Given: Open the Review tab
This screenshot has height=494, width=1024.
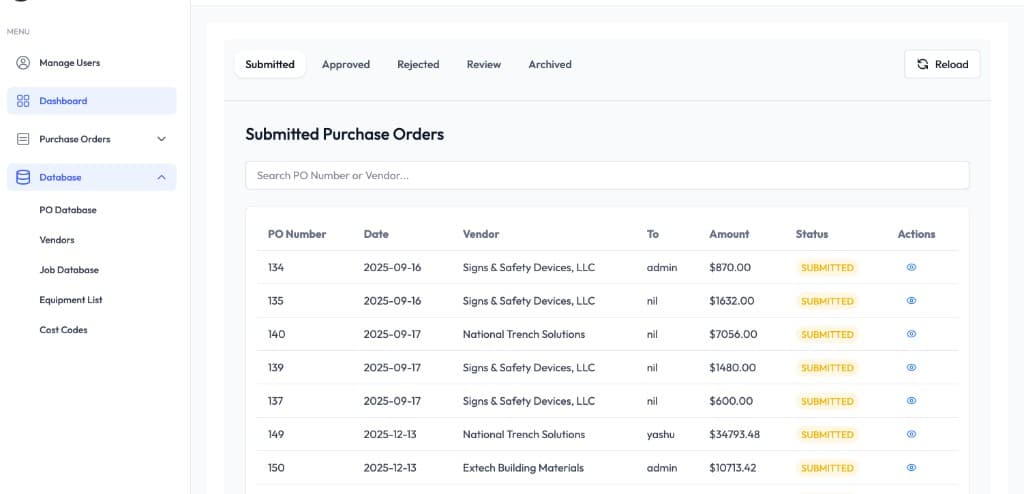Looking at the screenshot, I should pyautogui.click(x=484, y=64).
